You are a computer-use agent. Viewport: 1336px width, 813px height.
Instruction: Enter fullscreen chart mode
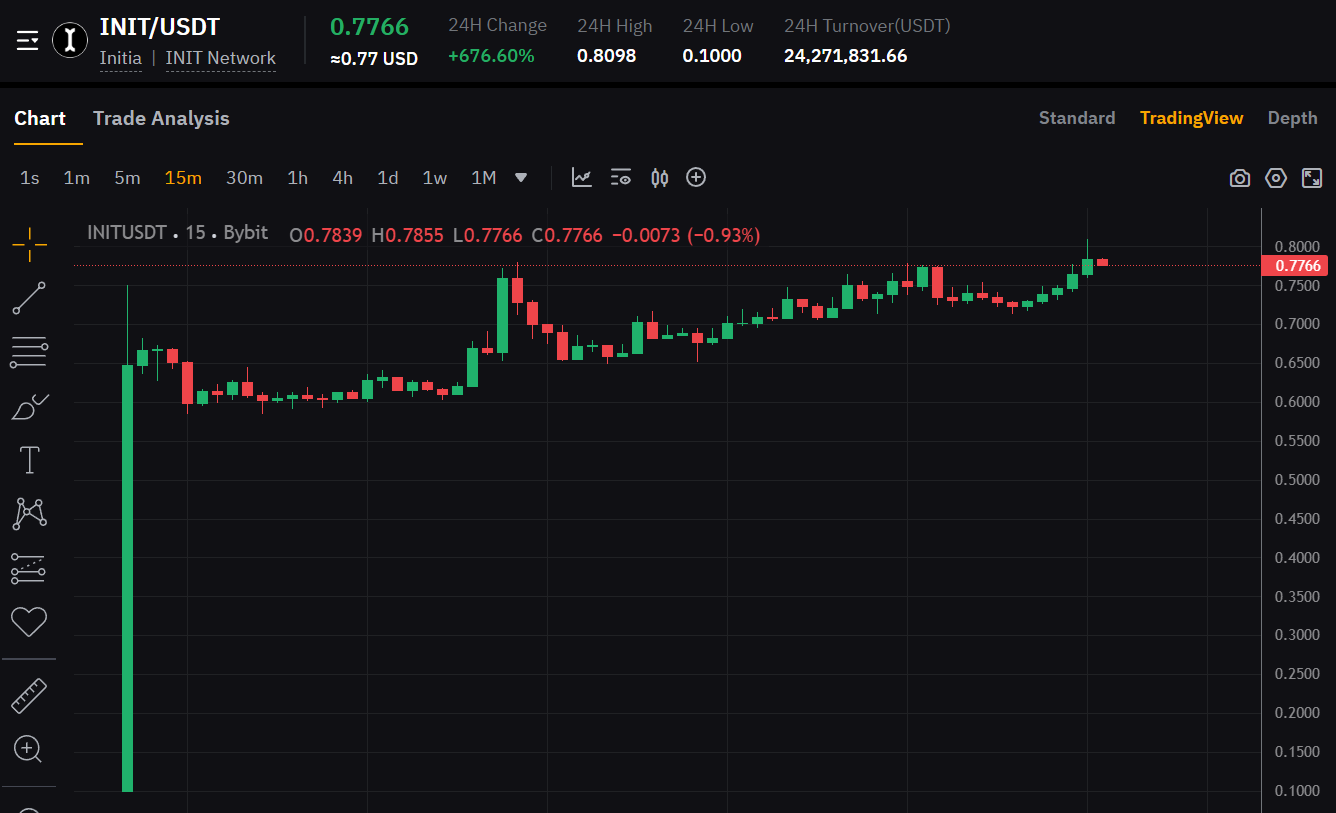pyautogui.click(x=1312, y=178)
